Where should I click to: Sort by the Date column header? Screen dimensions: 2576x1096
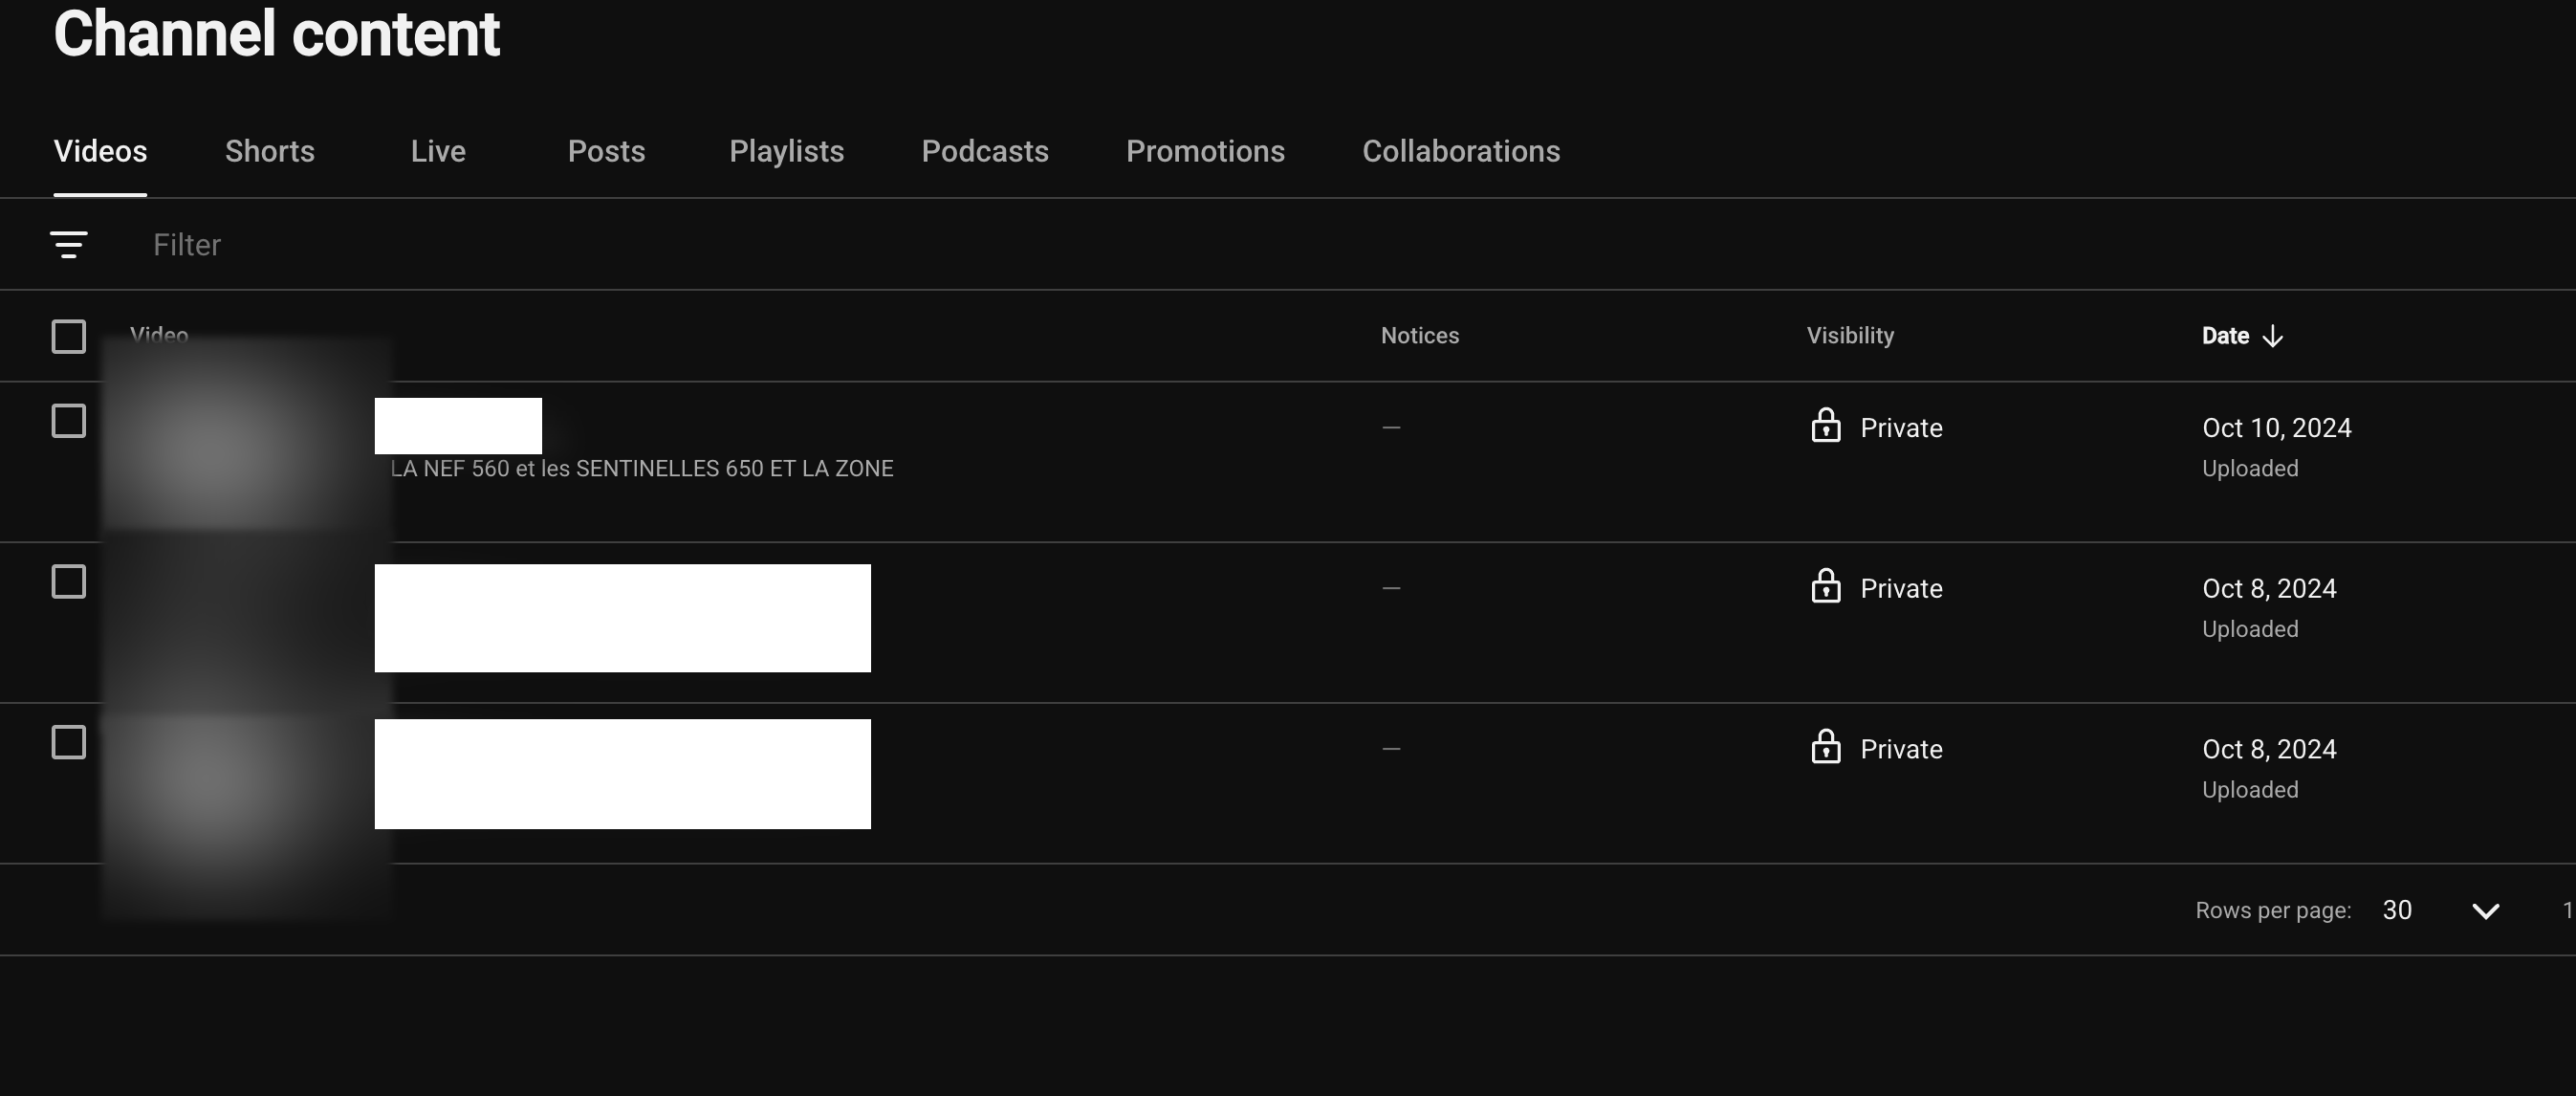click(x=2225, y=336)
